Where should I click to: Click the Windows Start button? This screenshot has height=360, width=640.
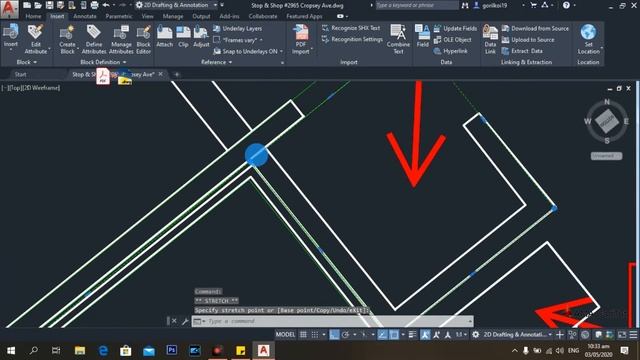pos(11,350)
